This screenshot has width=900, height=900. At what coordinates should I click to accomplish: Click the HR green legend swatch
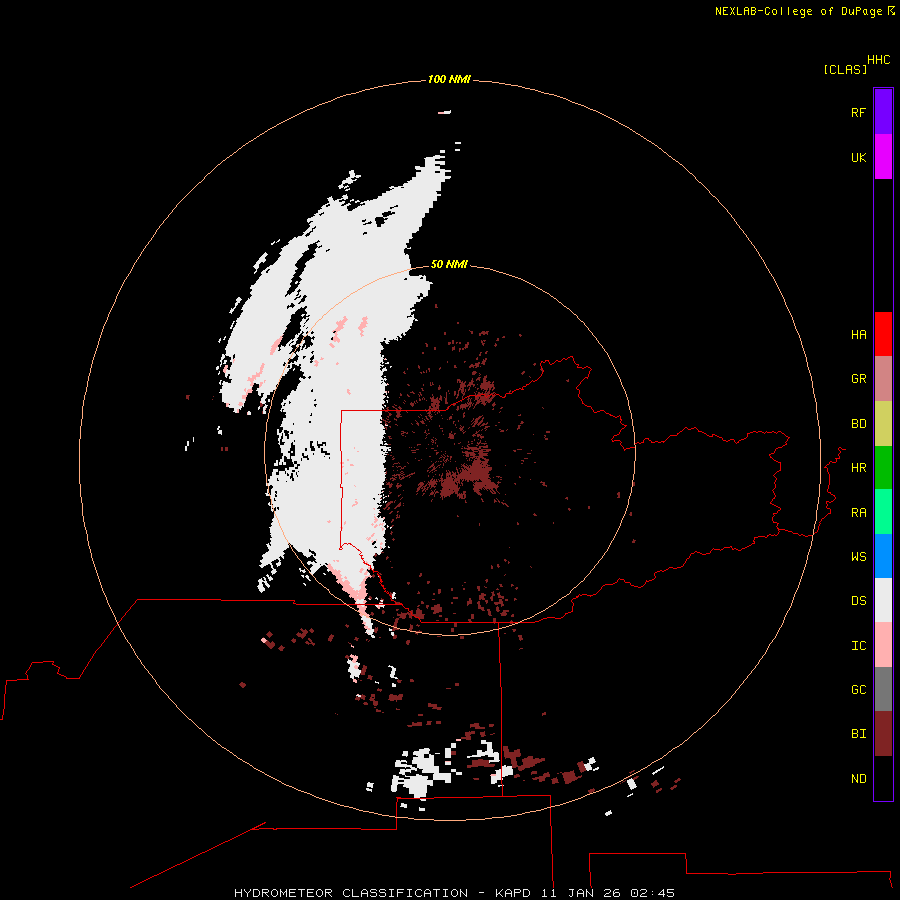(883, 468)
